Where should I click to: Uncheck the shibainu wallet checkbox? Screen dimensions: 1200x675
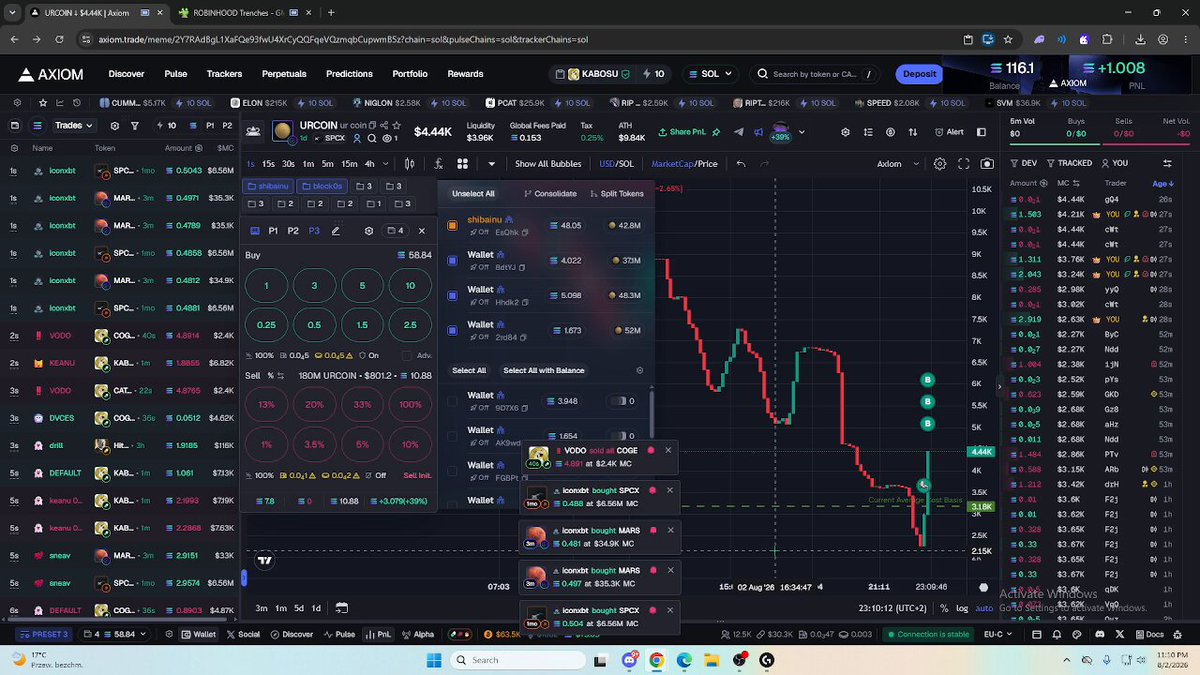[x=452, y=226]
